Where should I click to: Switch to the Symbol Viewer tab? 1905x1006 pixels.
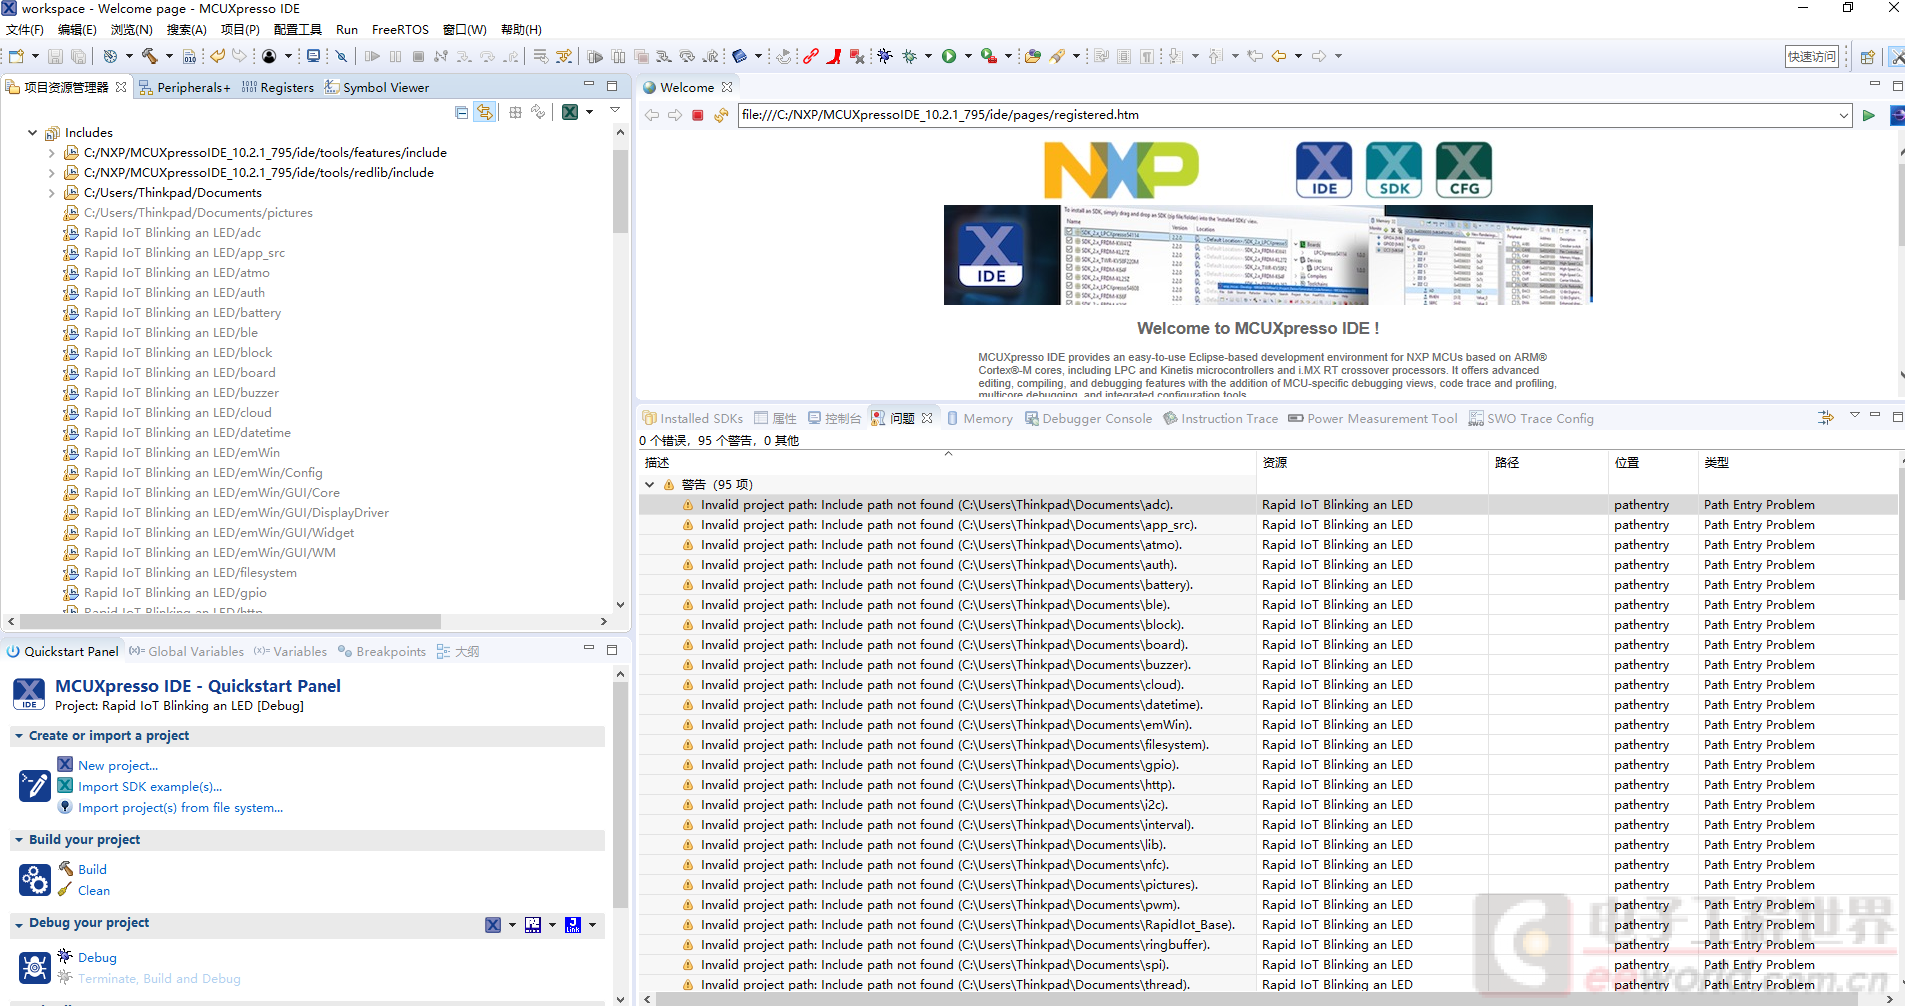click(377, 88)
